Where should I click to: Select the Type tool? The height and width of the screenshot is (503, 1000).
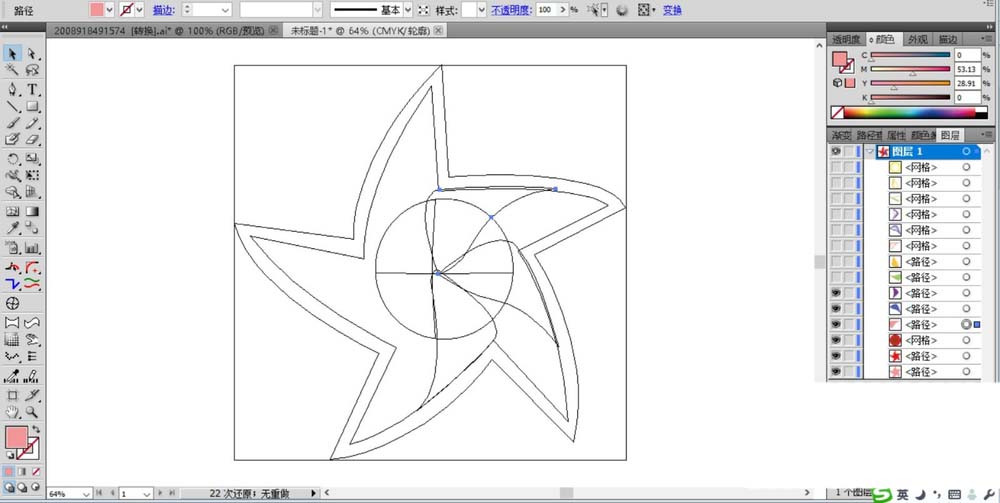pyautogui.click(x=33, y=89)
